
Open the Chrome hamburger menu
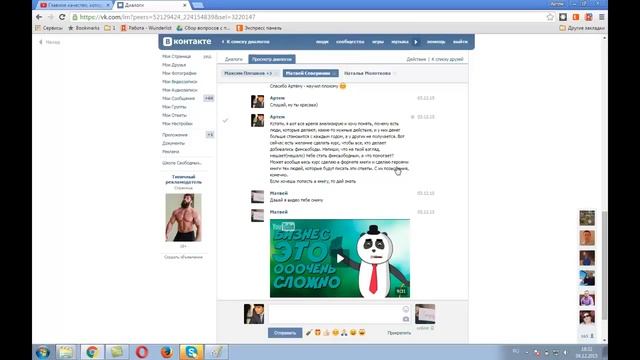[x=601, y=17]
